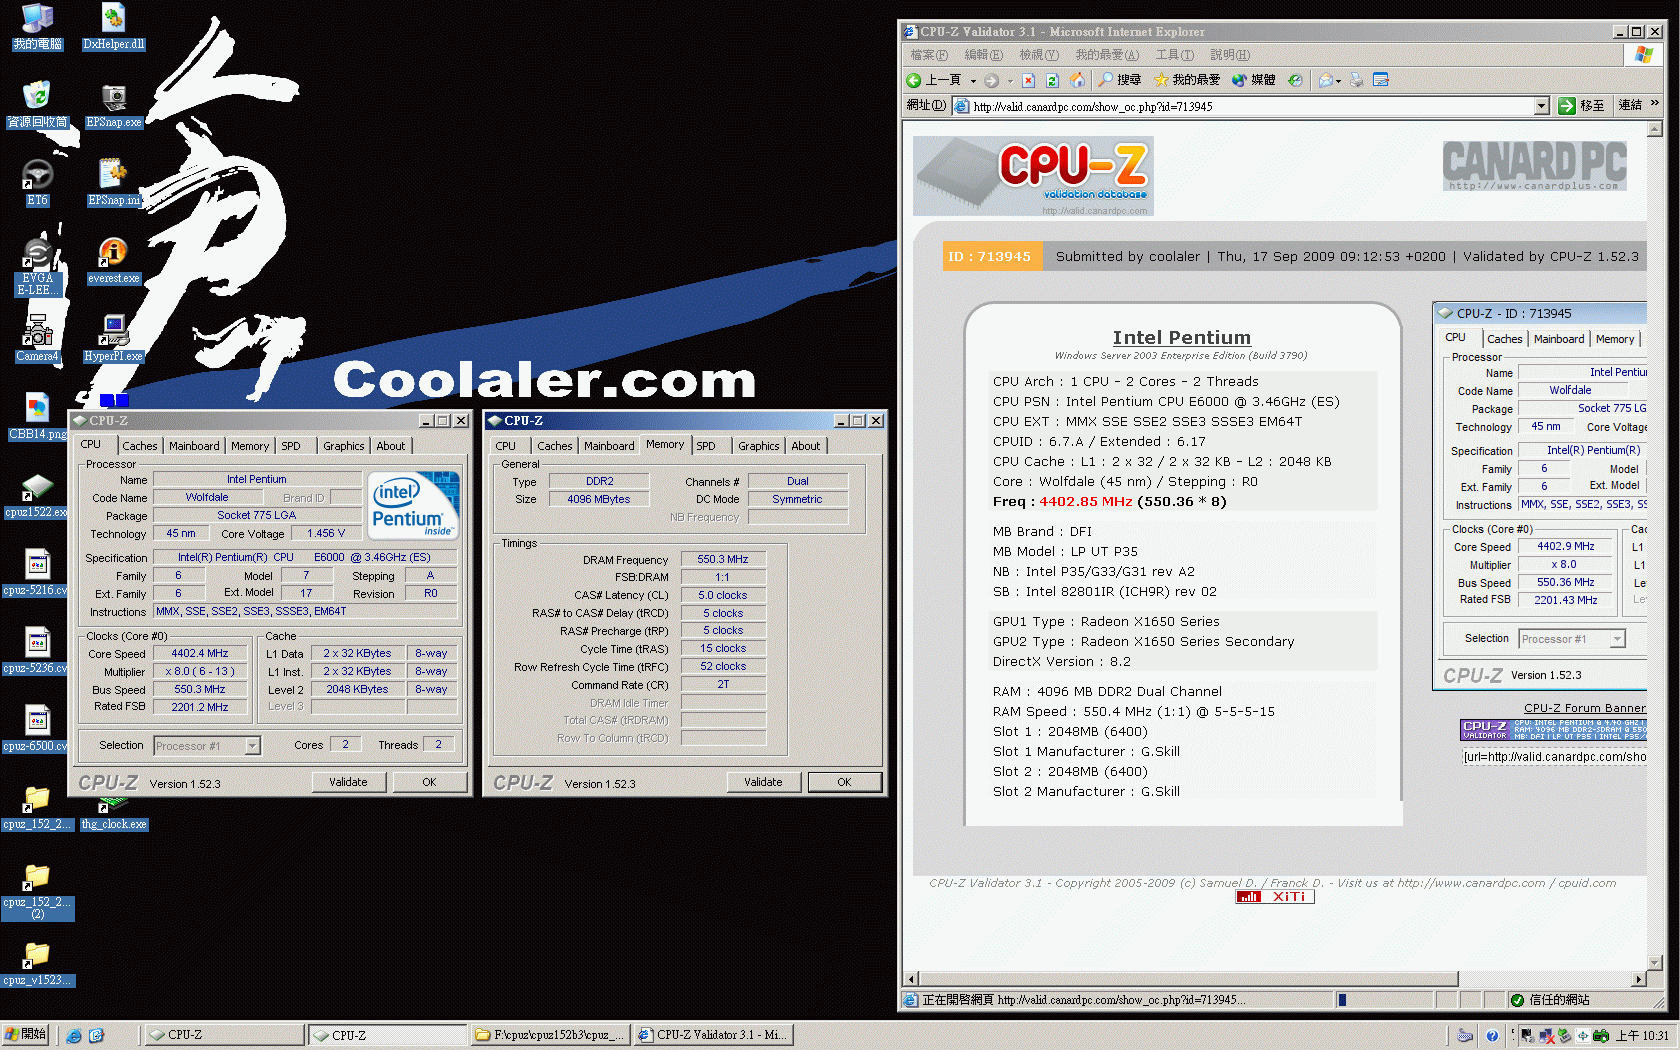Switch to Caches tab in left CPU-Z window
This screenshot has height=1050, width=1680.
pyautogui.click(x=140, y=446)
